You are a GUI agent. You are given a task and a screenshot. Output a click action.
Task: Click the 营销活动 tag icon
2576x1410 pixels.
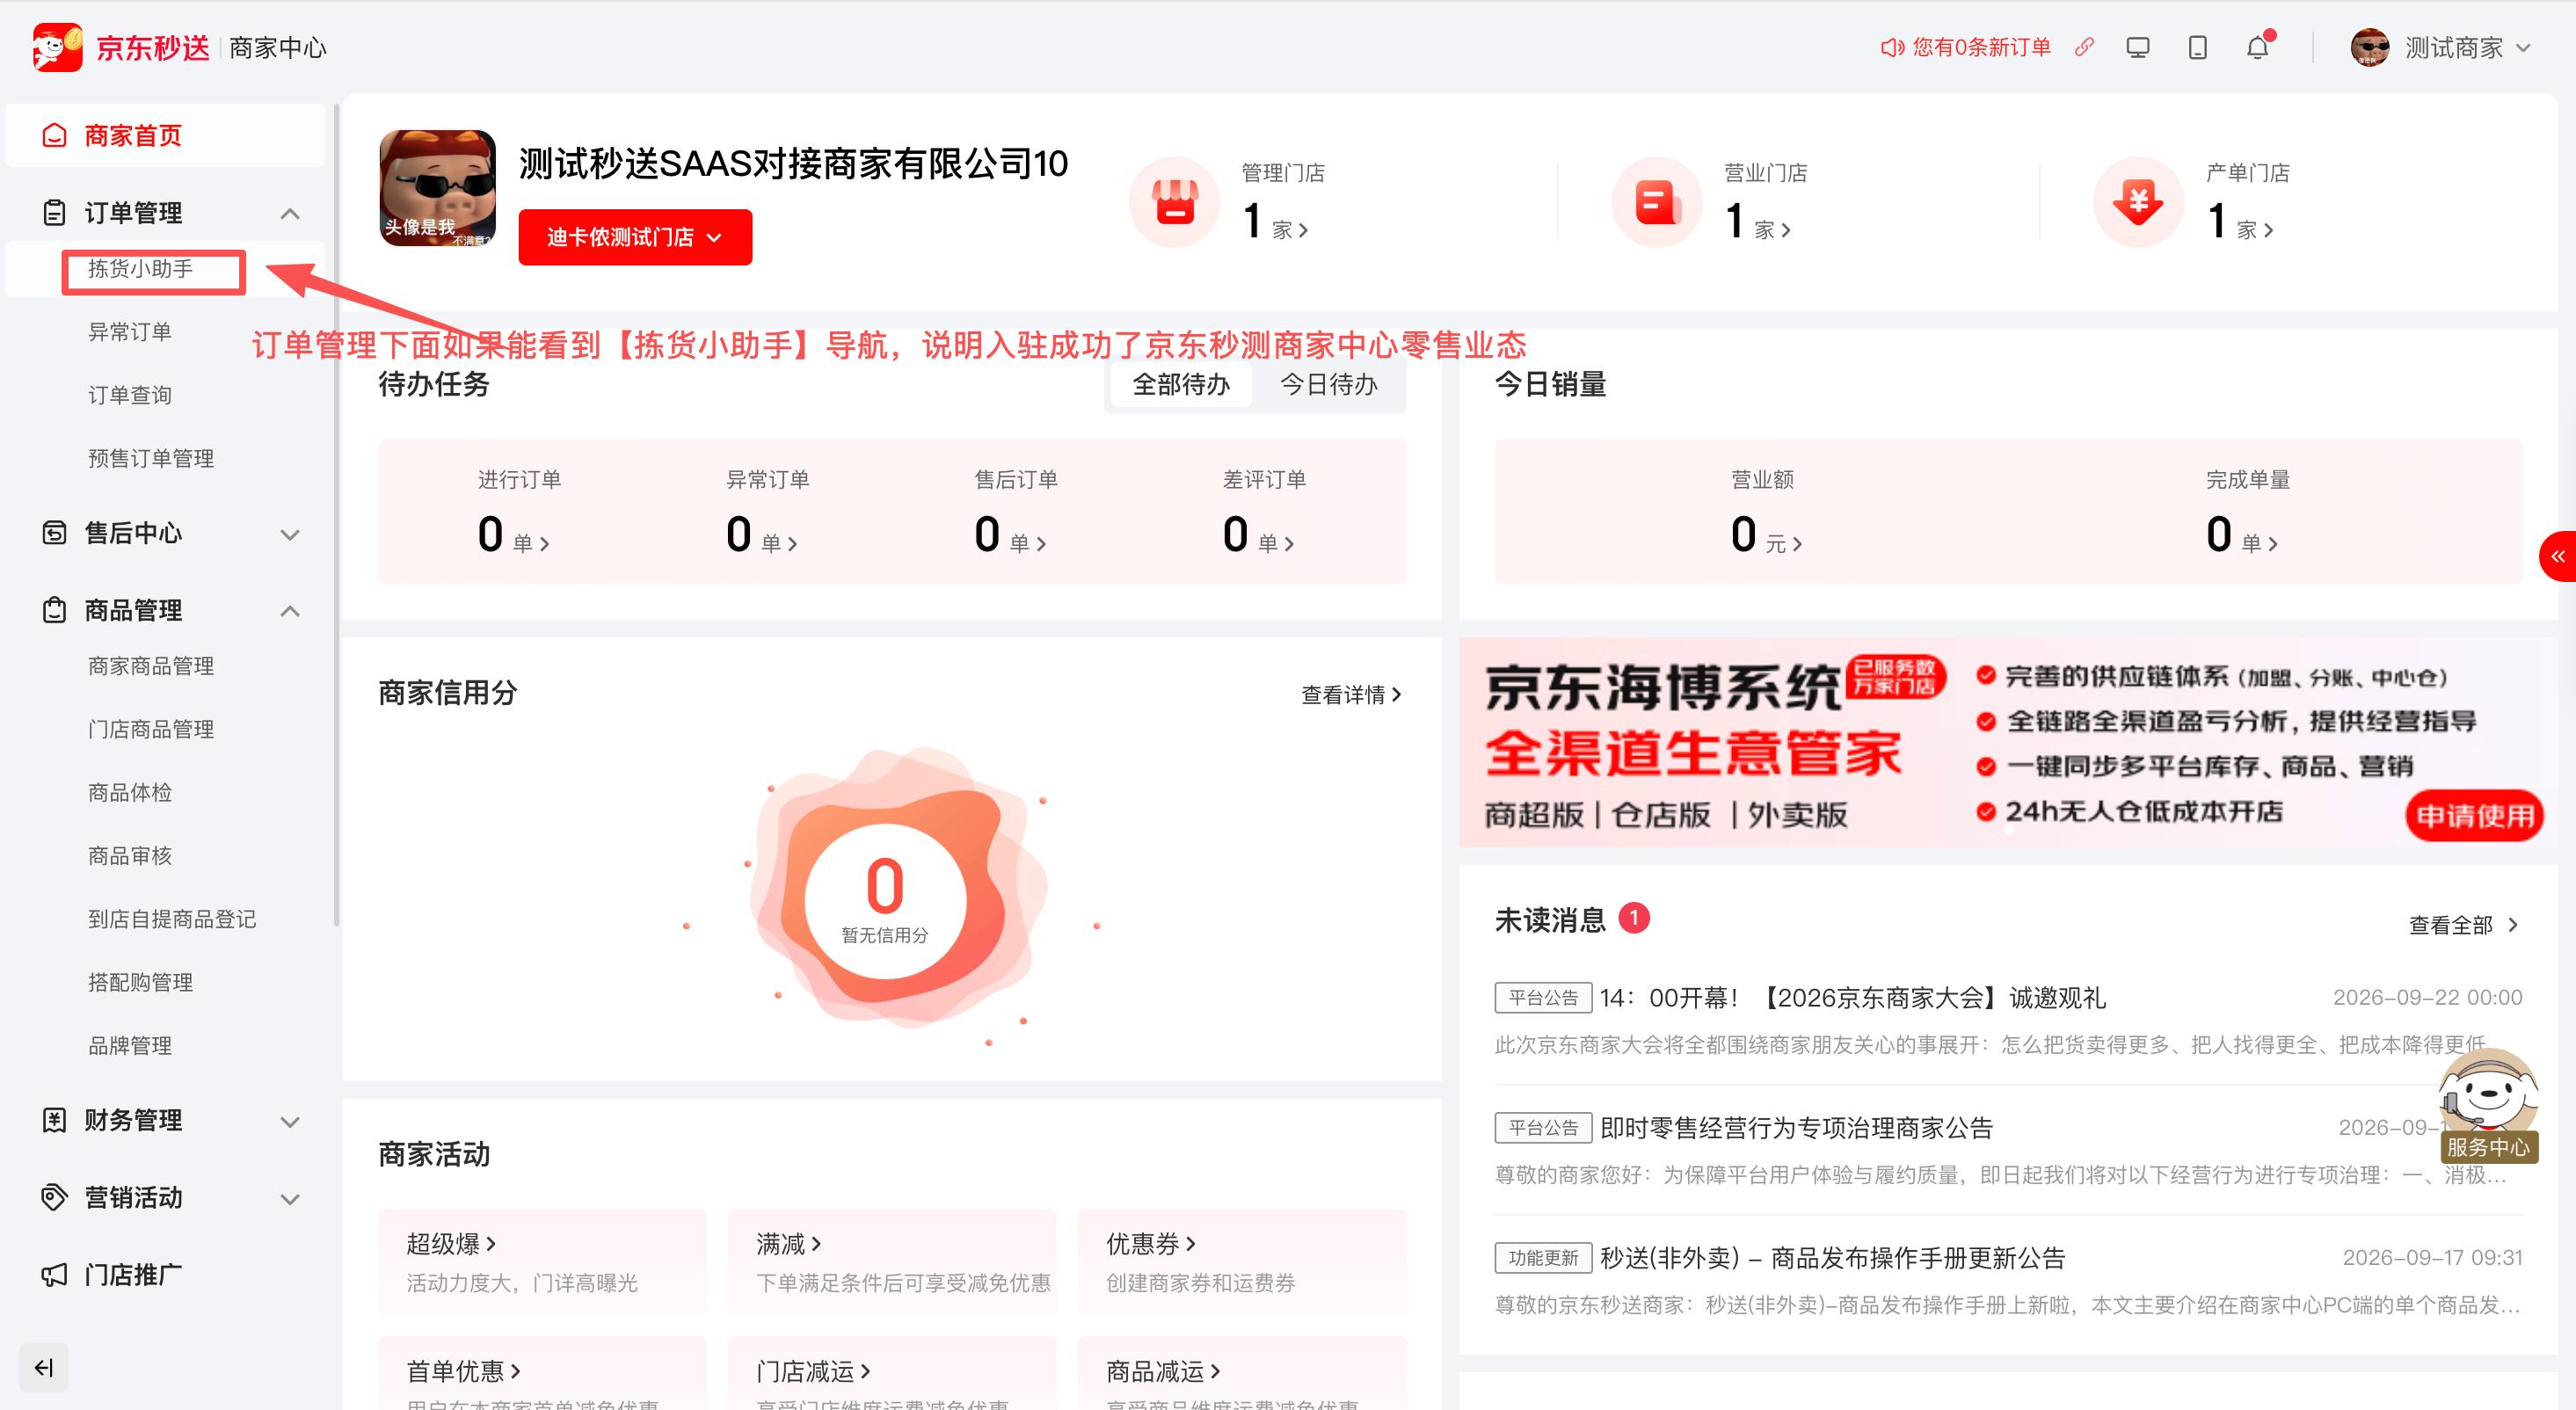click(54, 1197)
